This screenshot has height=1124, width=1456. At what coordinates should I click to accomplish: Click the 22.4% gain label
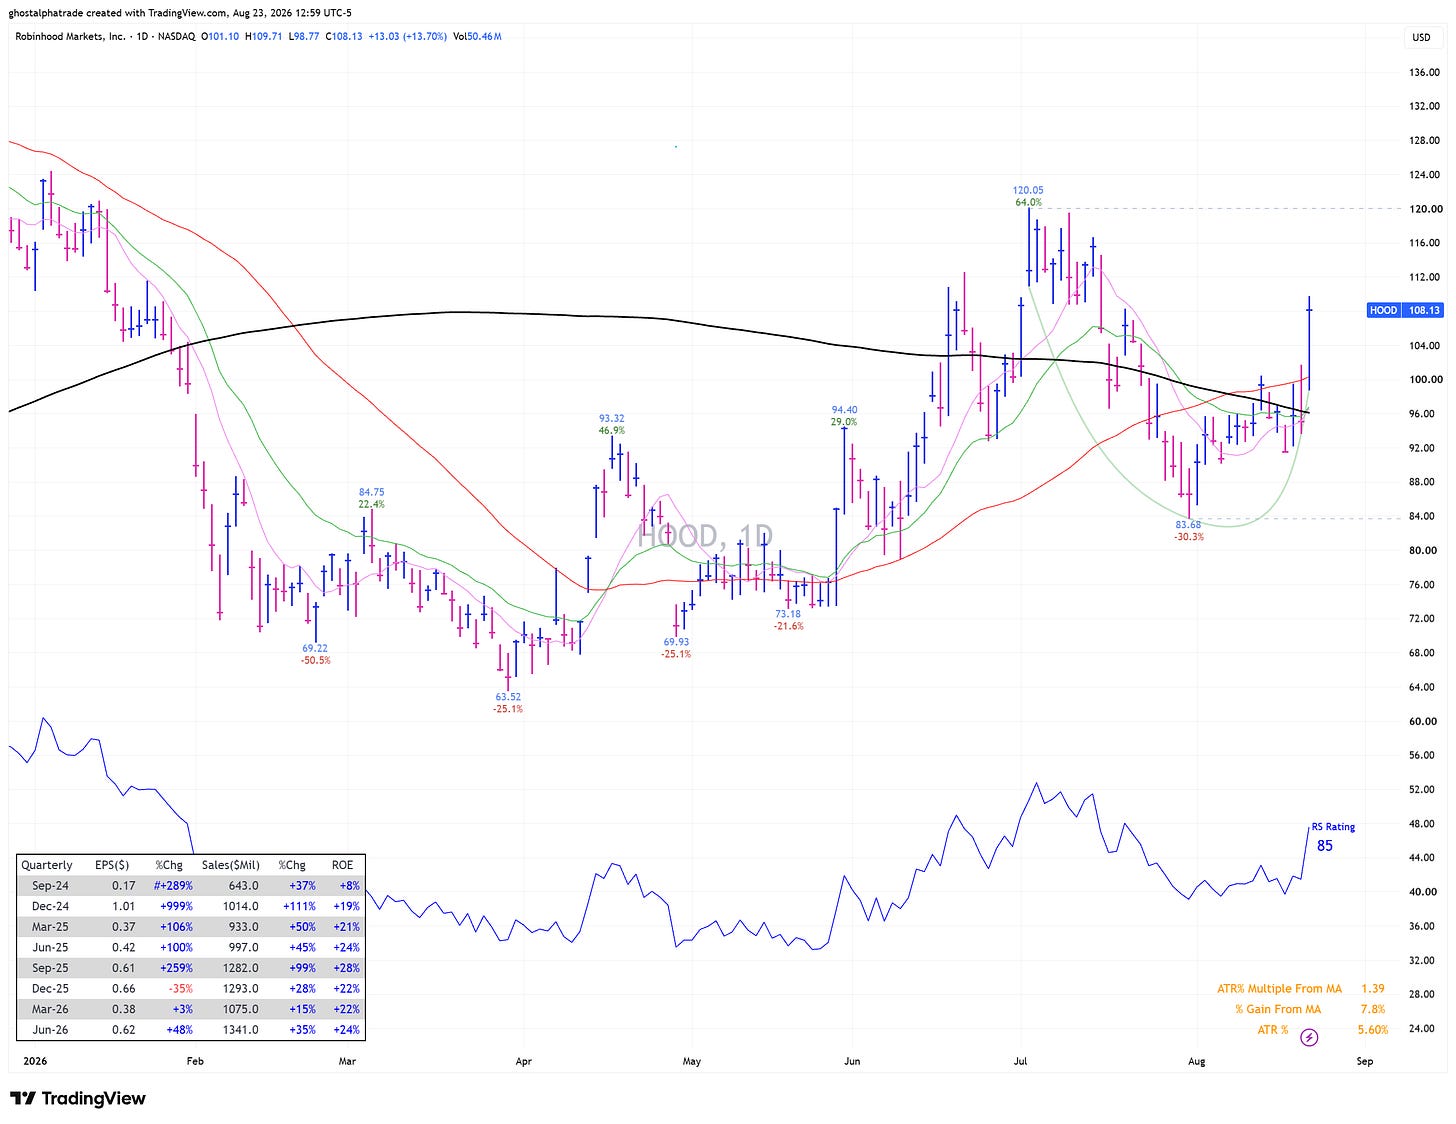coord(372,504)
